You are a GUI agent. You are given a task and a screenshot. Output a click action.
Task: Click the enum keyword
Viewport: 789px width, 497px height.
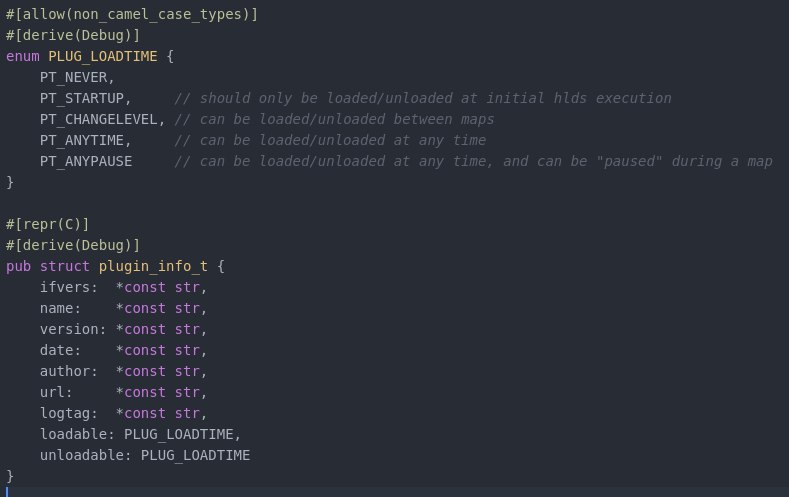click(x=23, y=56)
